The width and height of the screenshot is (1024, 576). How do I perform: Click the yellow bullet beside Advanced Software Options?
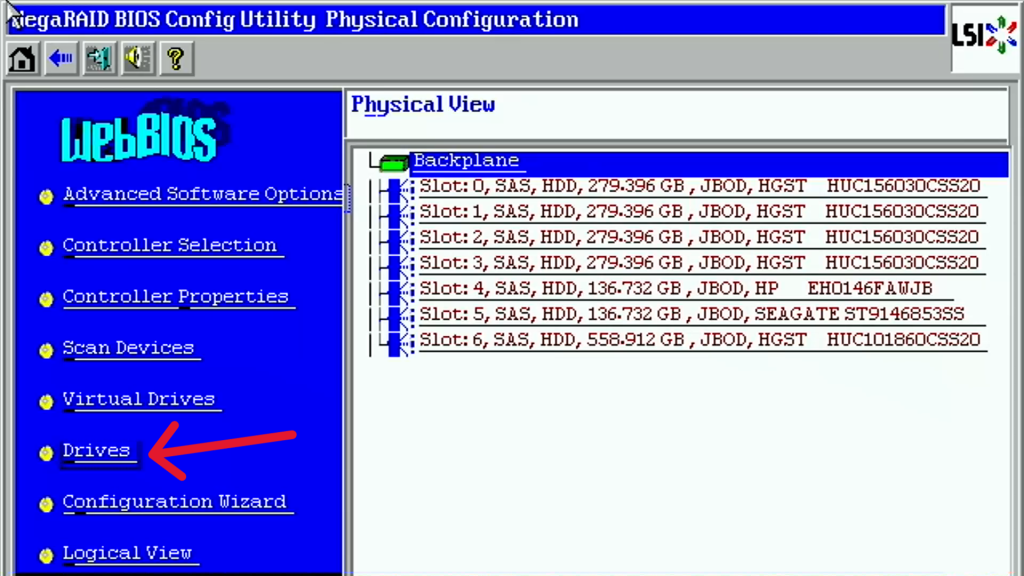pos(46,197)
